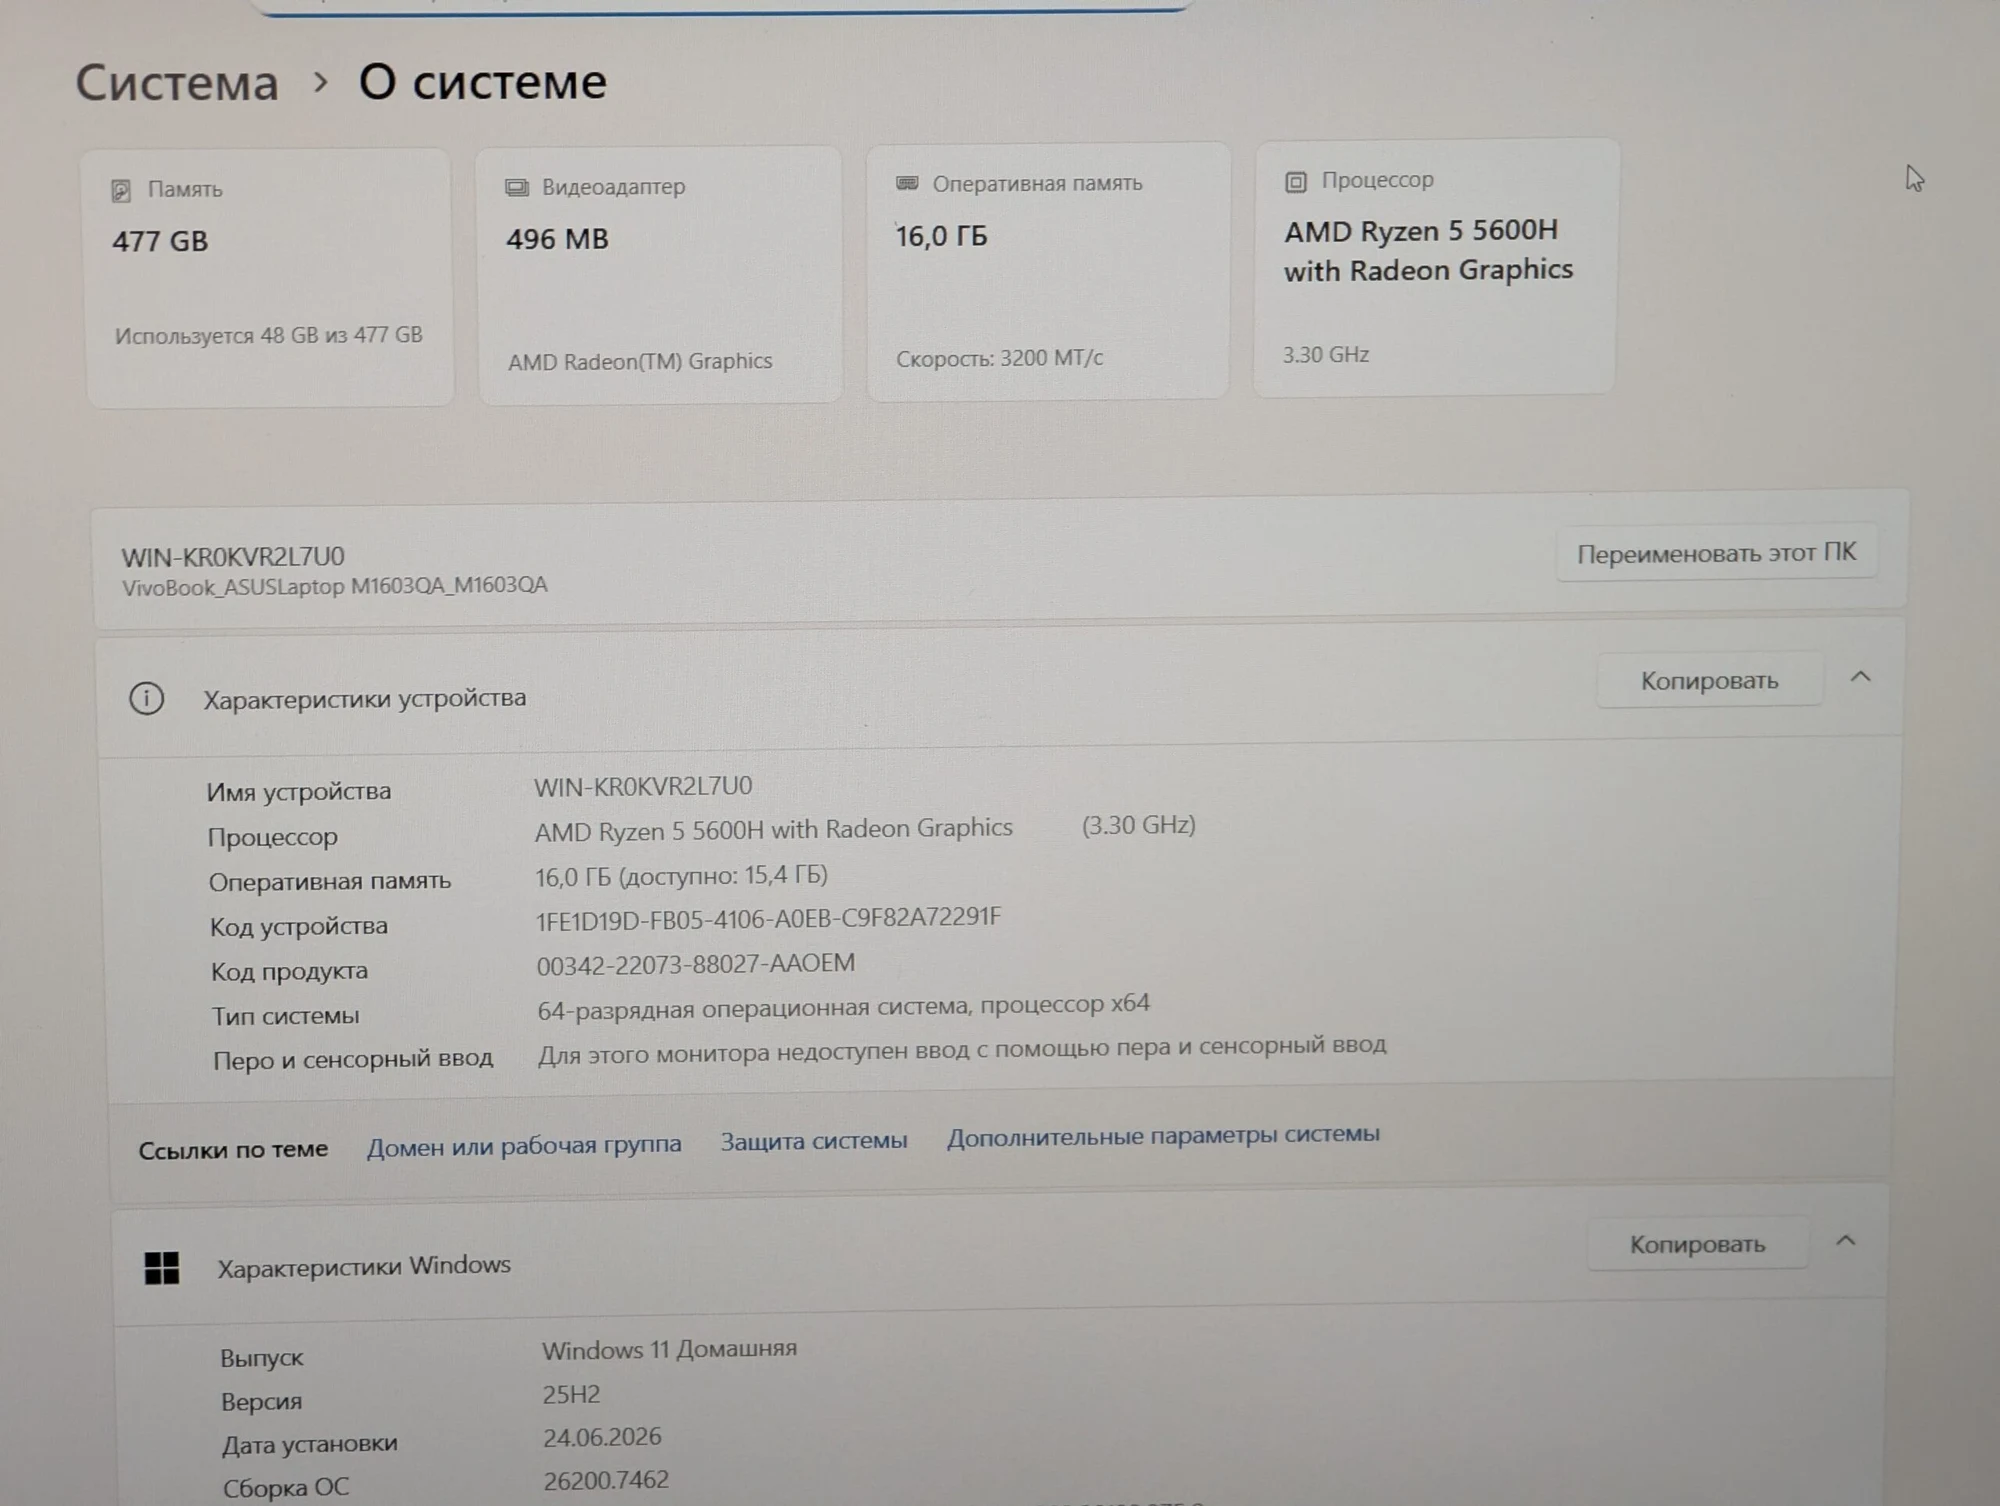Select the Перо и сенсорный ввод value
Image resolution: width=2000 pixels, height=1506 pixels.
click(x=962, y=1050)
